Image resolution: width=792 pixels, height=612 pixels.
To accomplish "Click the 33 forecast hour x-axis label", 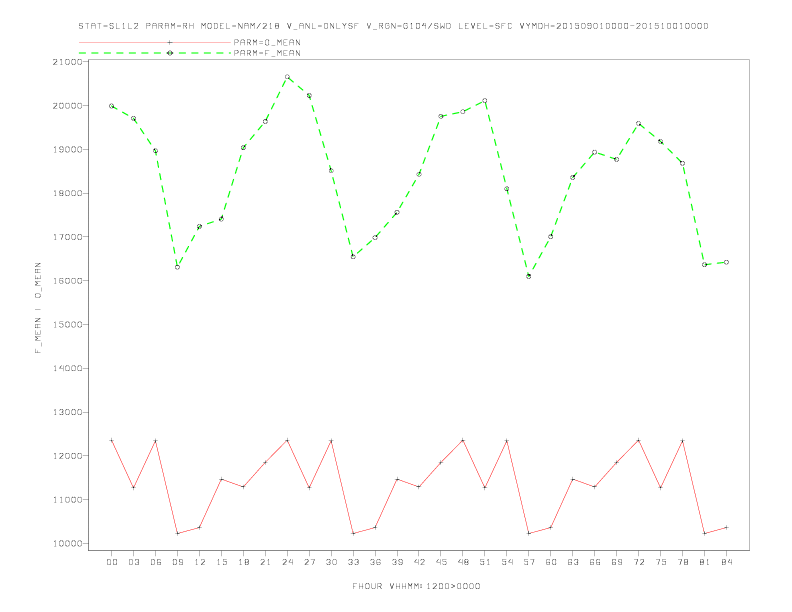I will [x=353, y=562].
